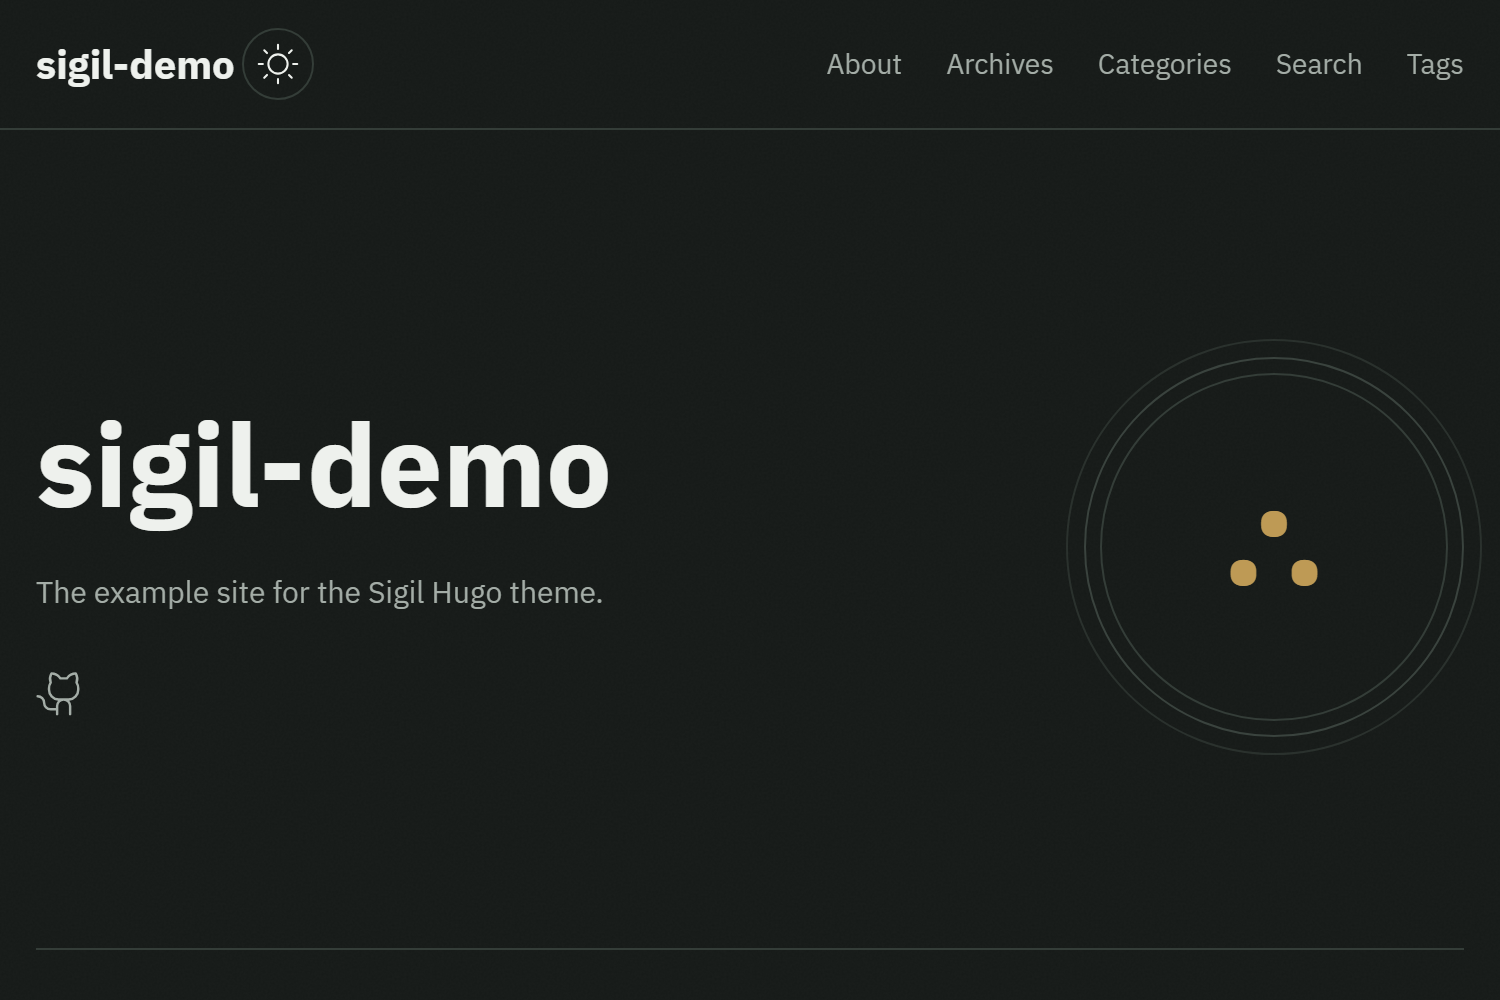Go to the About page
Image resolution: width=1500 pixels, height=1000 pixels.
[864, 64]
